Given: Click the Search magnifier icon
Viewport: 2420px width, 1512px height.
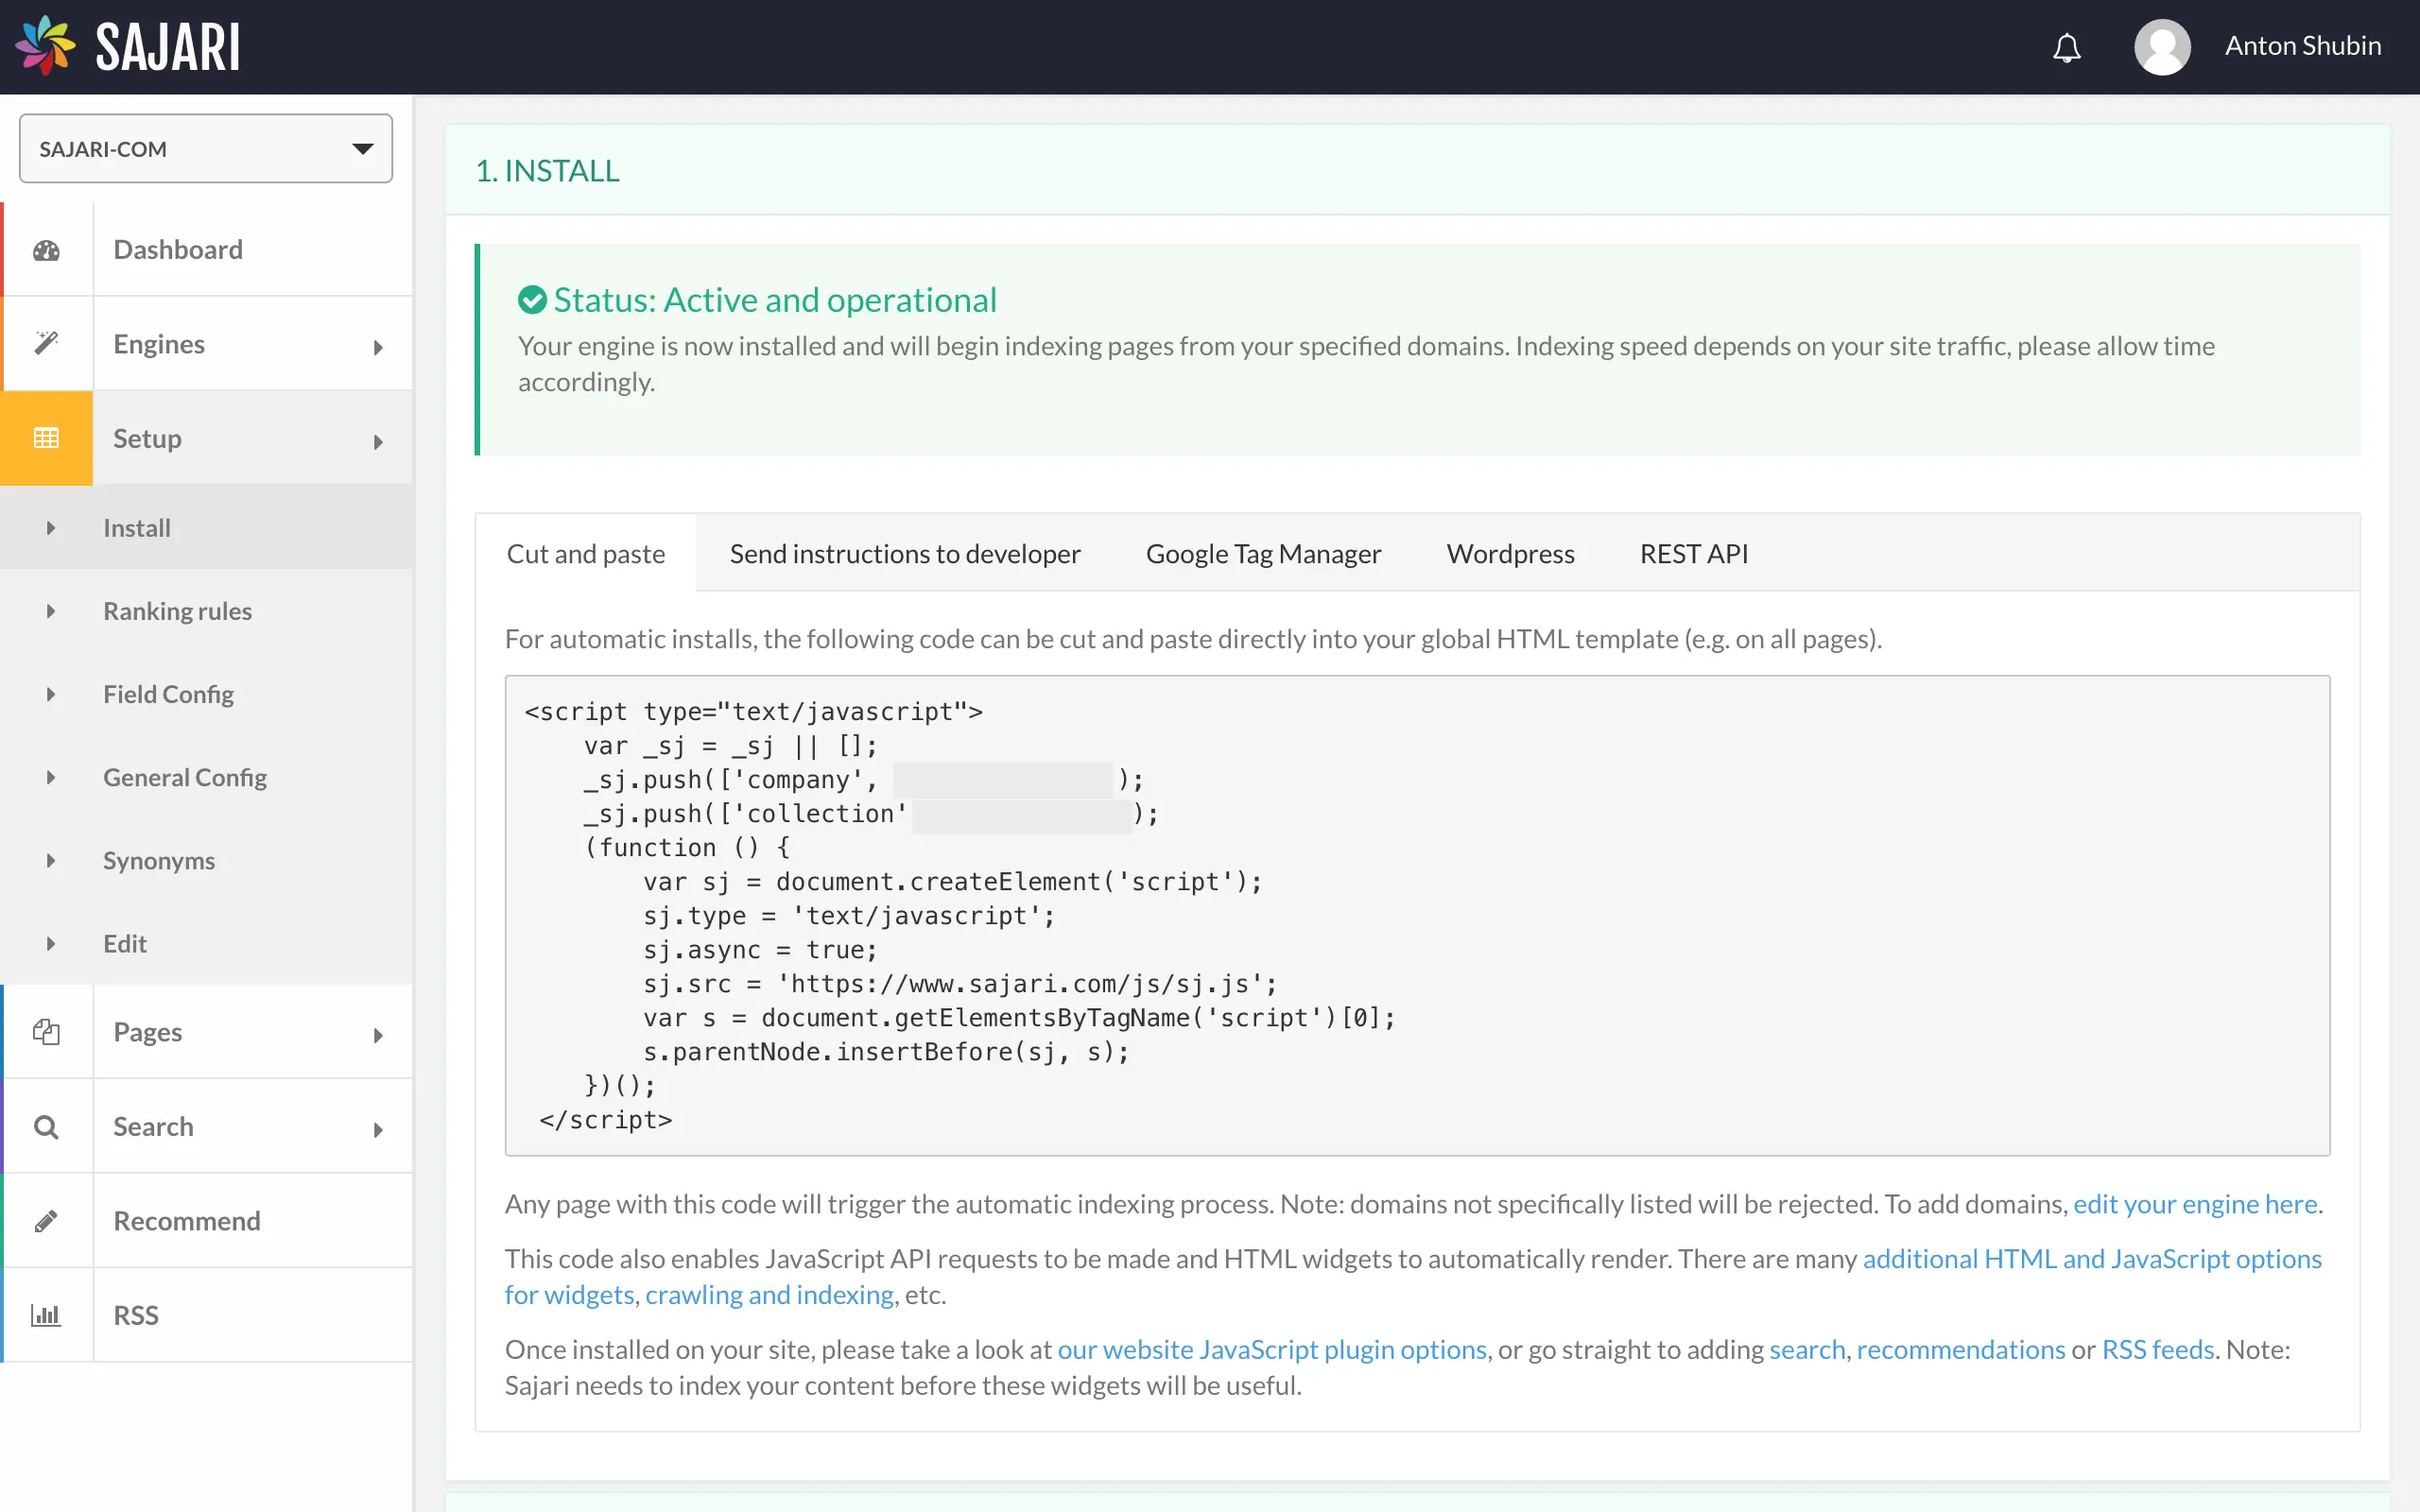Looking at the screenshot, I should 46,1127.
